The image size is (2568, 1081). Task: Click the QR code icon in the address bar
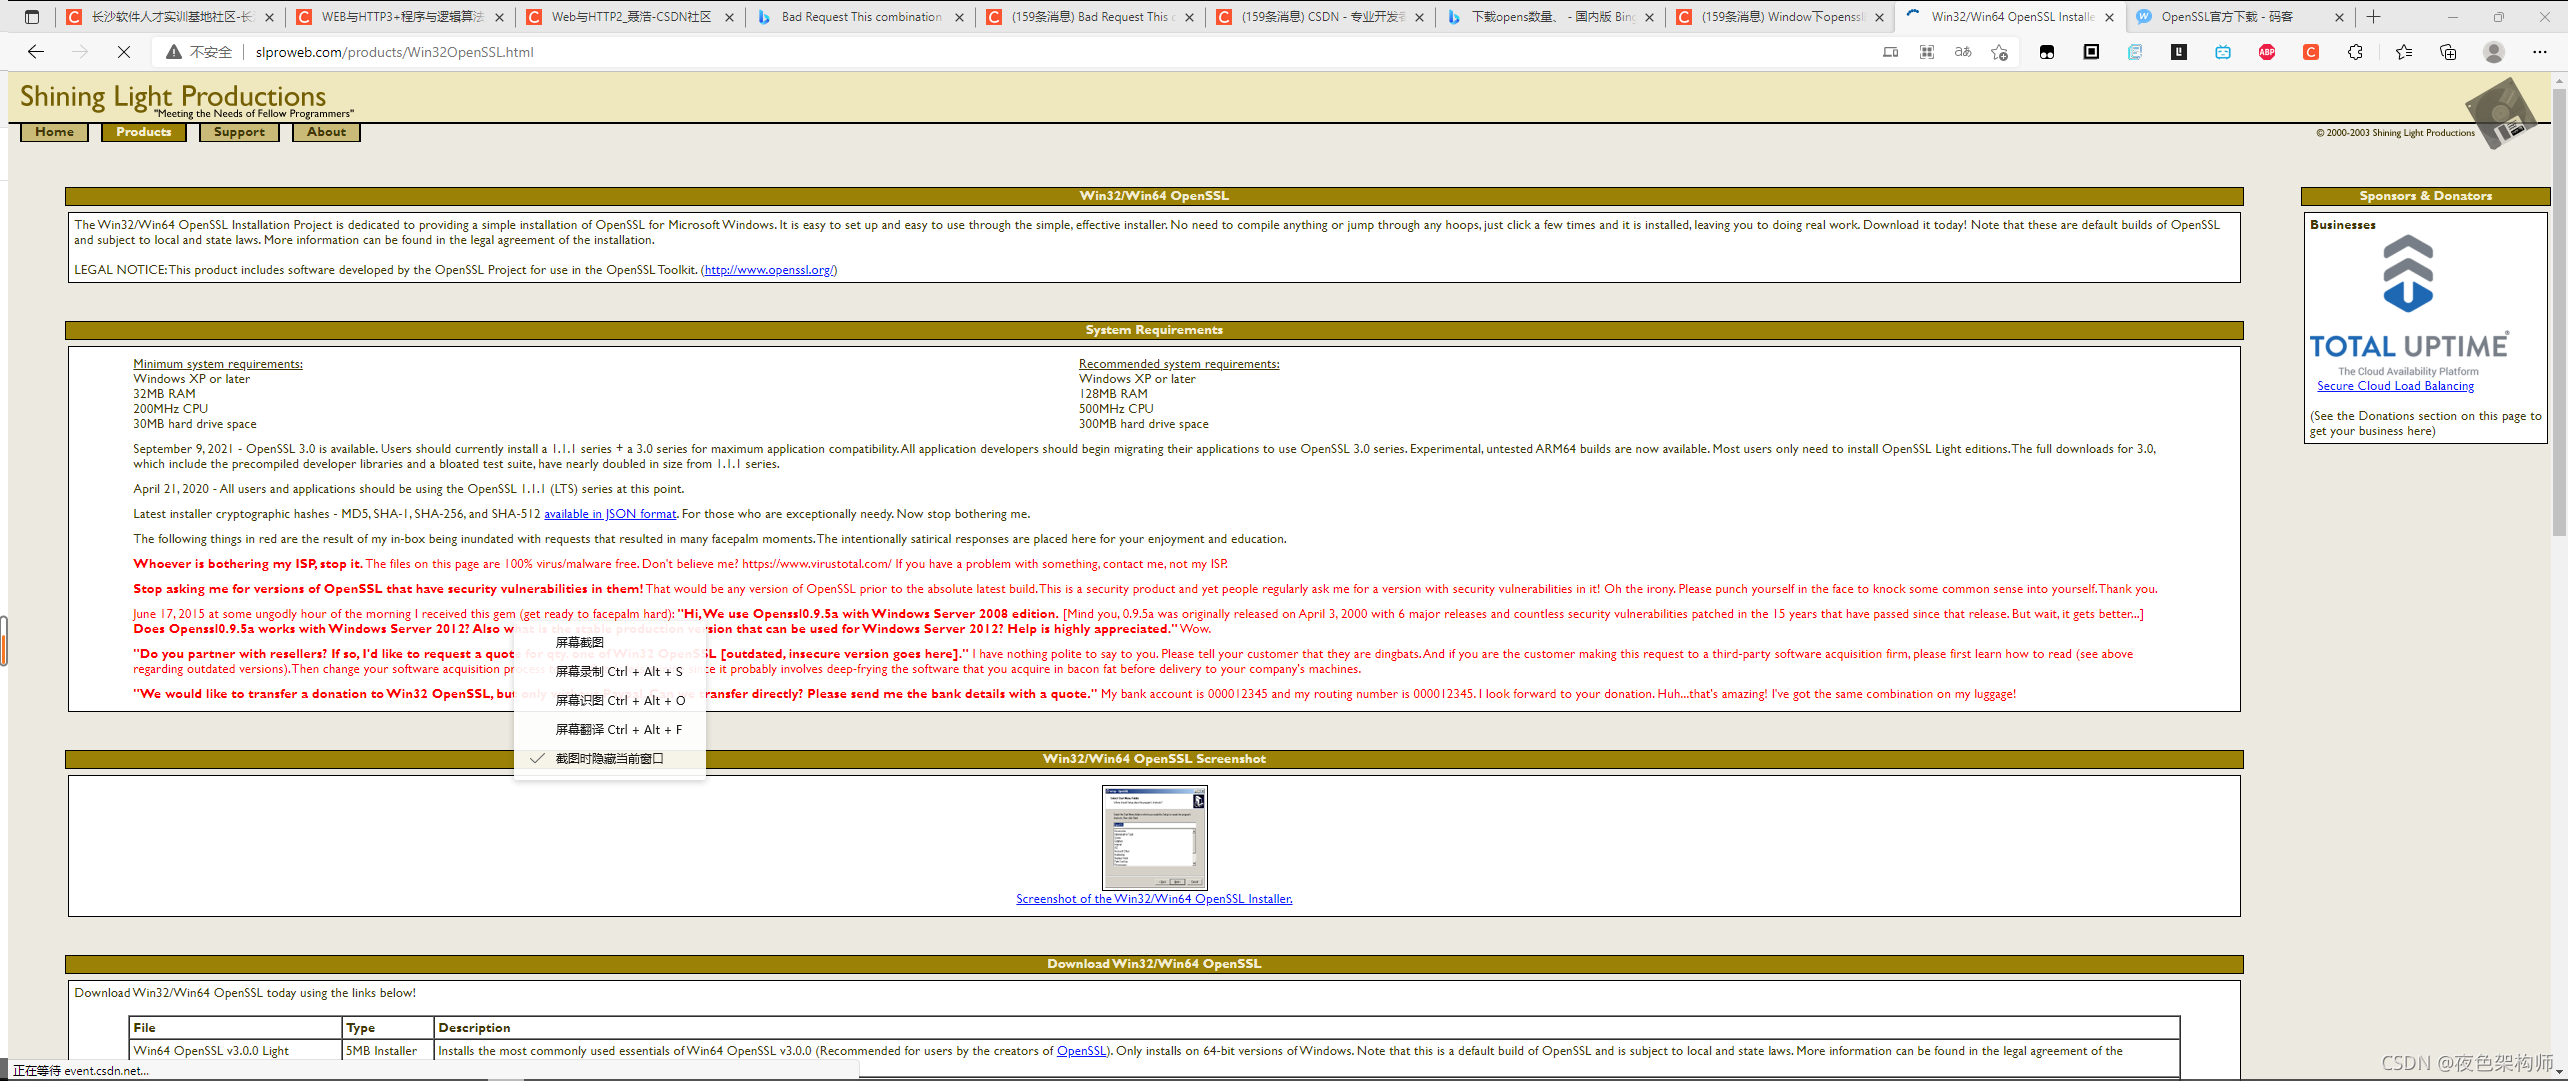pyautogui.click(x=1927, y=52)
